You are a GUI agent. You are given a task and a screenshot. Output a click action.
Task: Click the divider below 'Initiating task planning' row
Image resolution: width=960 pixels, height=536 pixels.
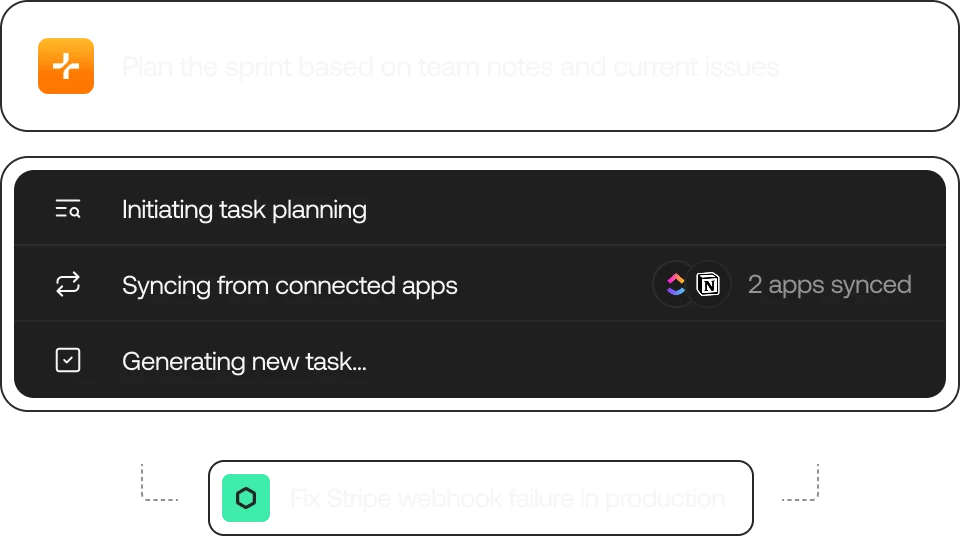pyautogui.click(x=480, y=245)
